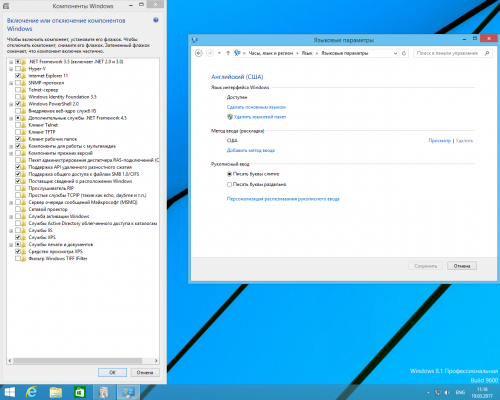The image size is (500, 400).
Task: Click add input method link
Action: point(251,150)
